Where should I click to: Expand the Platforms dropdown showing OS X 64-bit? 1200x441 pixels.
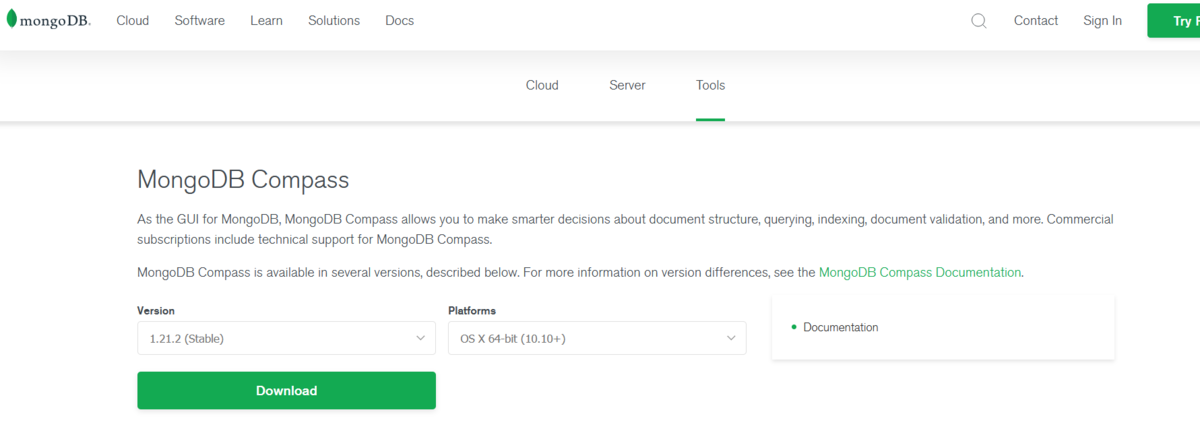[597, 338]
